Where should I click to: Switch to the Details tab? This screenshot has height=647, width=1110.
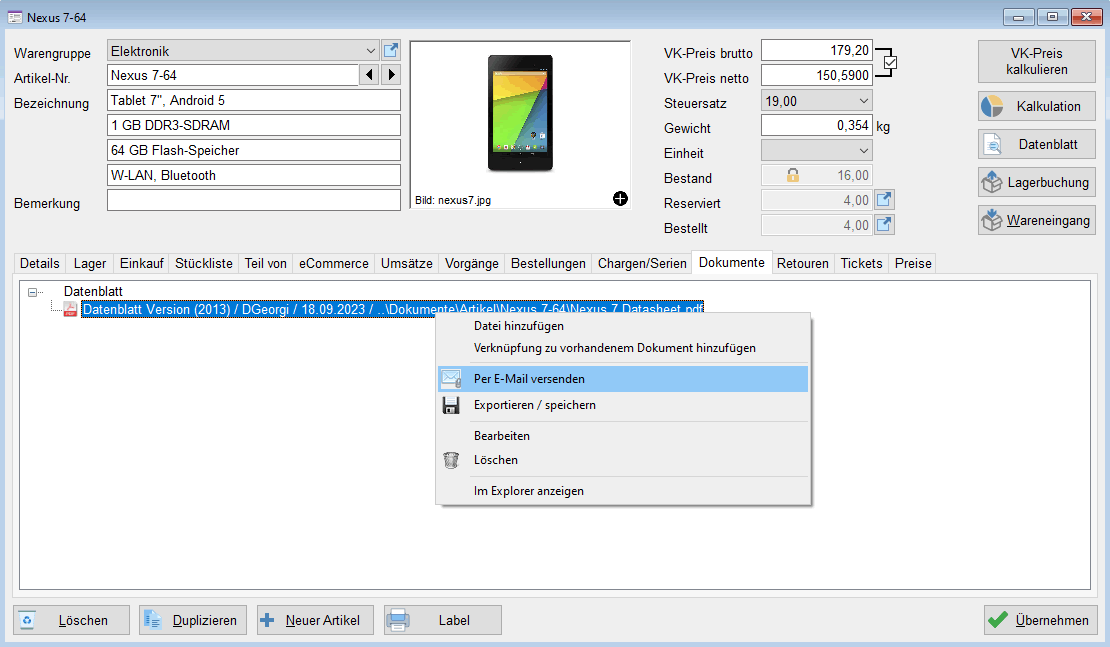[x=40, y=263]
